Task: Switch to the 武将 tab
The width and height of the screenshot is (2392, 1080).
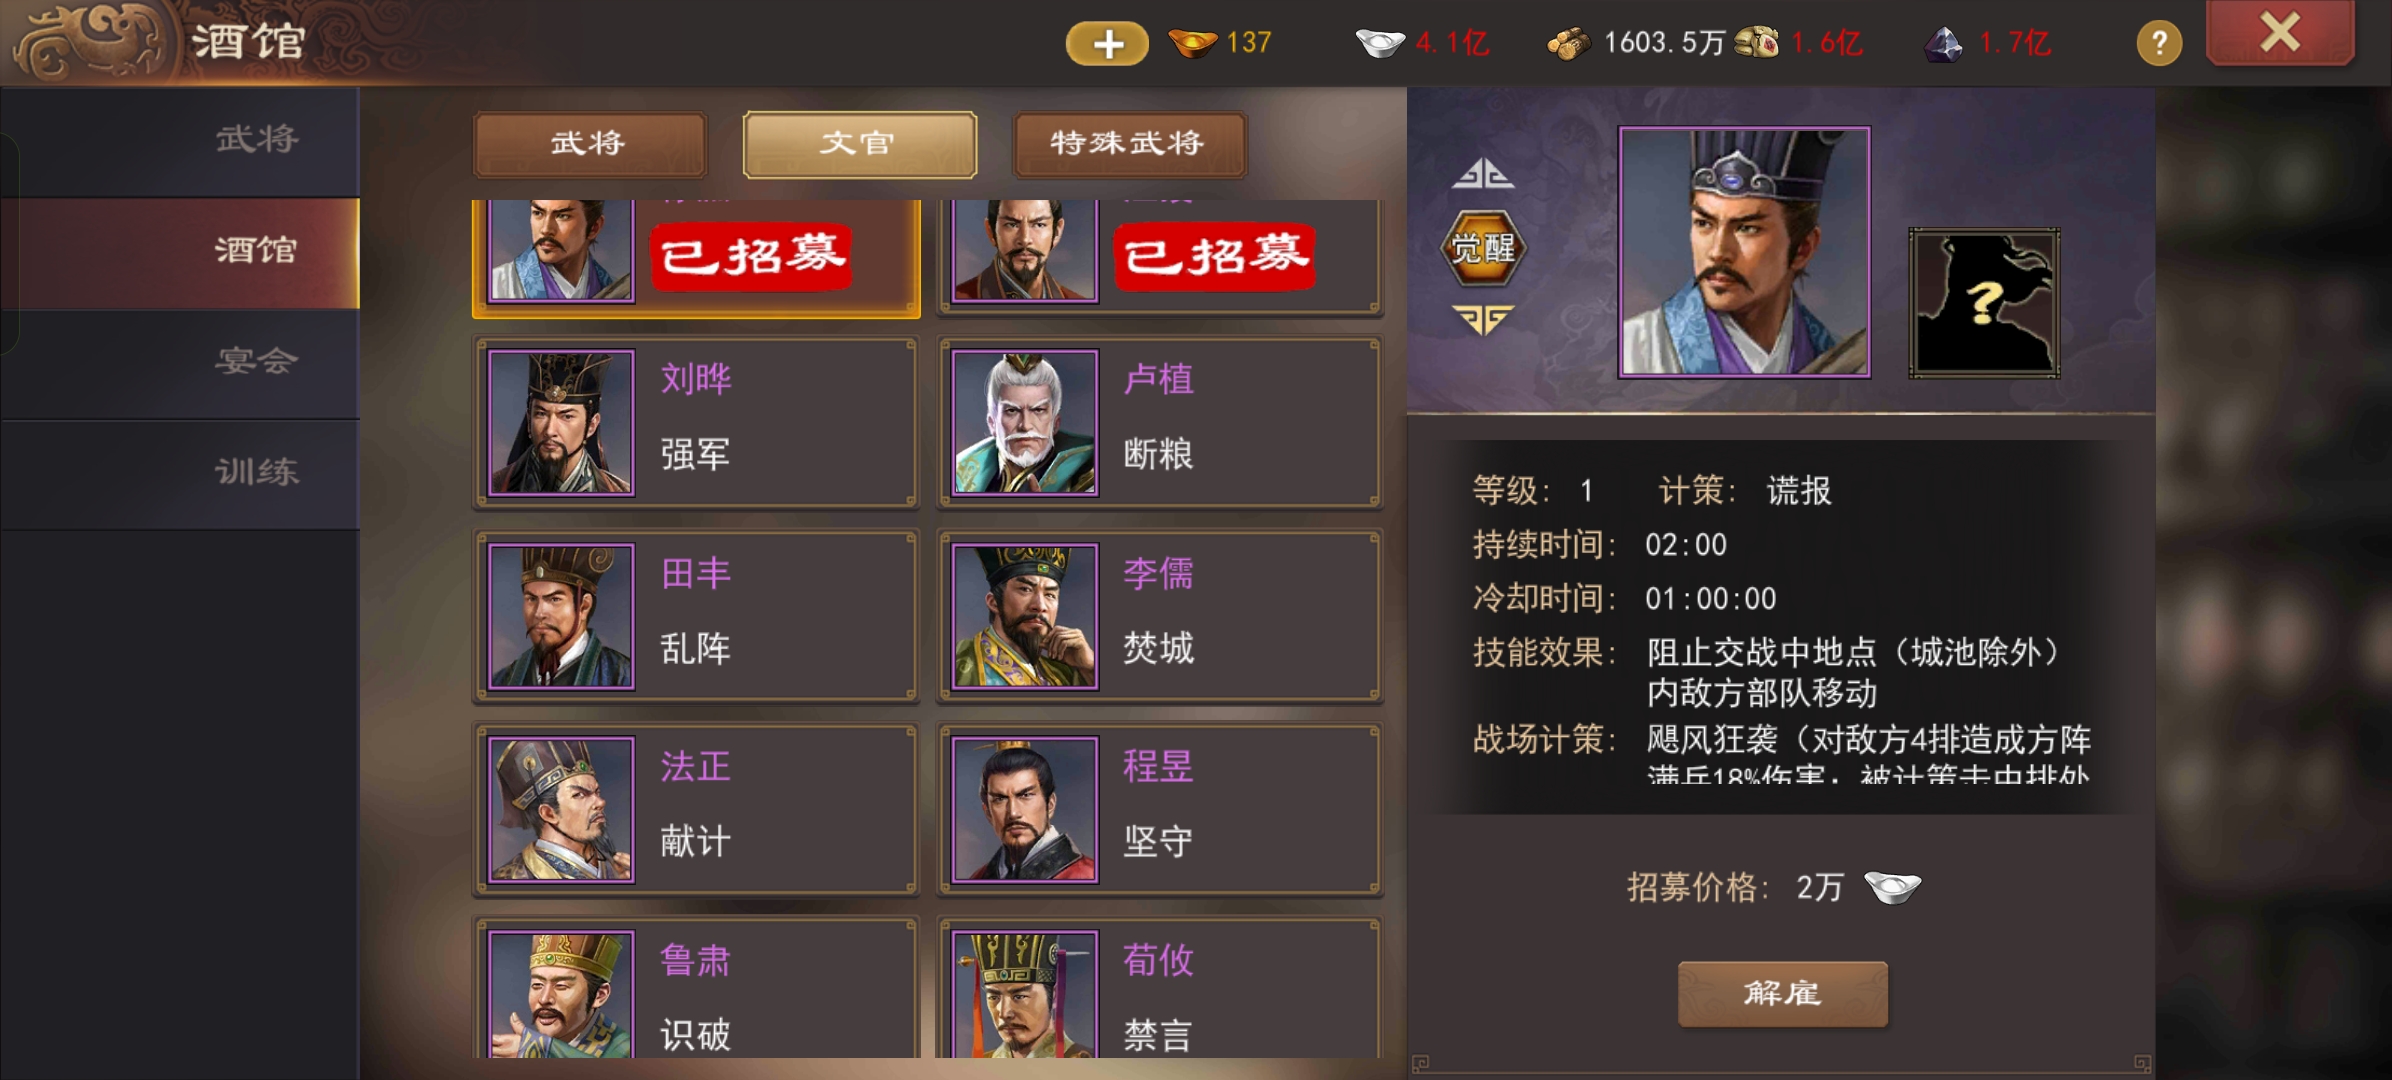Action: 590,144
